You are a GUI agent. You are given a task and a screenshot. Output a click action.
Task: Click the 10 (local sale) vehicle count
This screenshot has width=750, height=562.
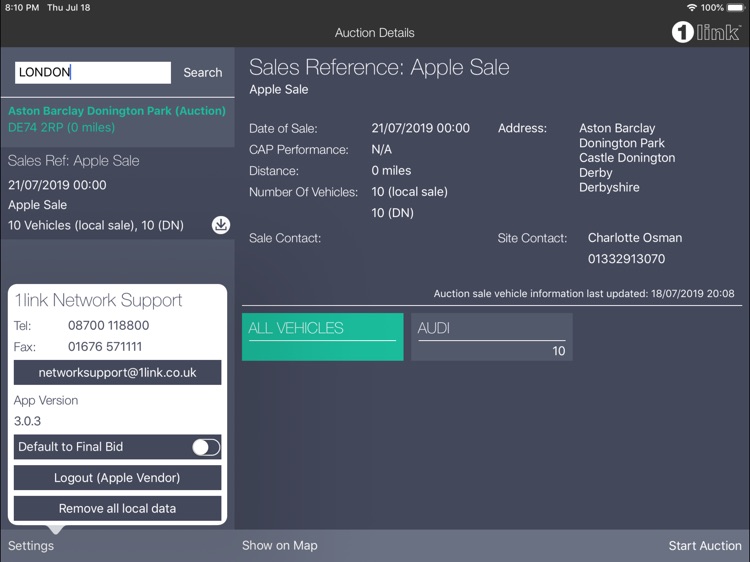coord(409,192)
